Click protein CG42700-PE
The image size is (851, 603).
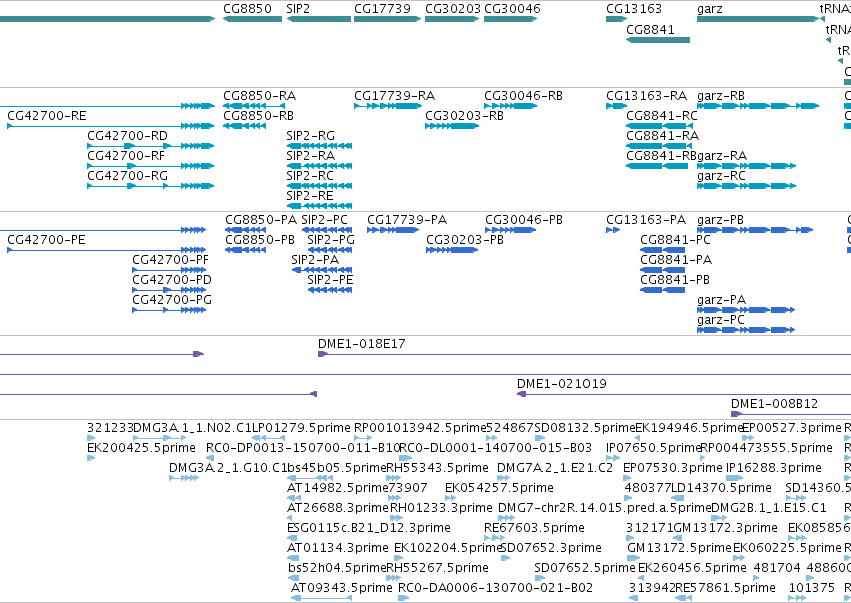tap(106, 250)
